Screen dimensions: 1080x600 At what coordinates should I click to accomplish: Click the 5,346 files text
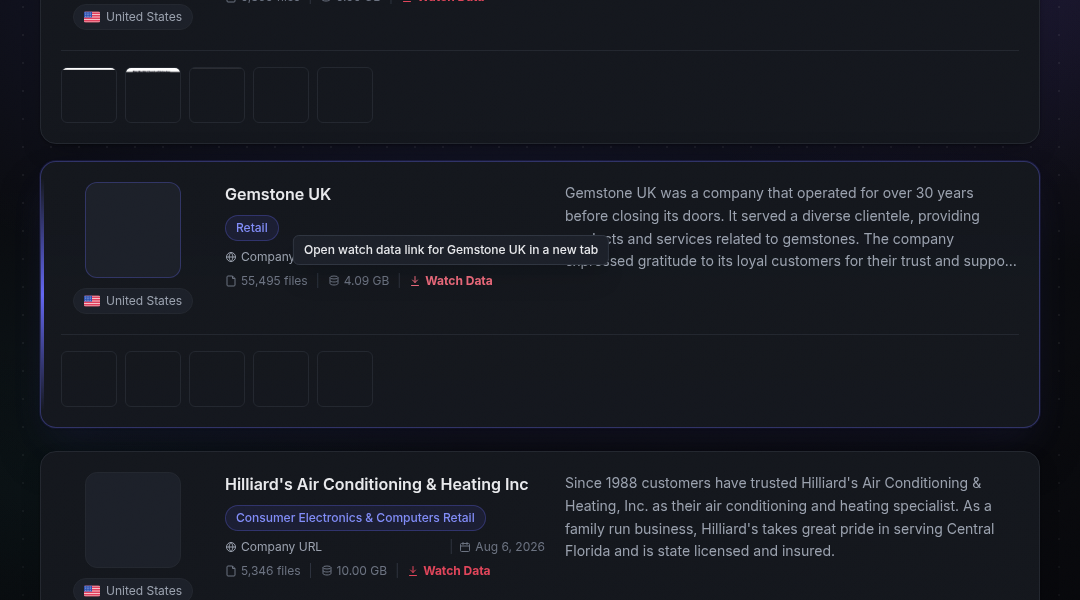(271, 571)
